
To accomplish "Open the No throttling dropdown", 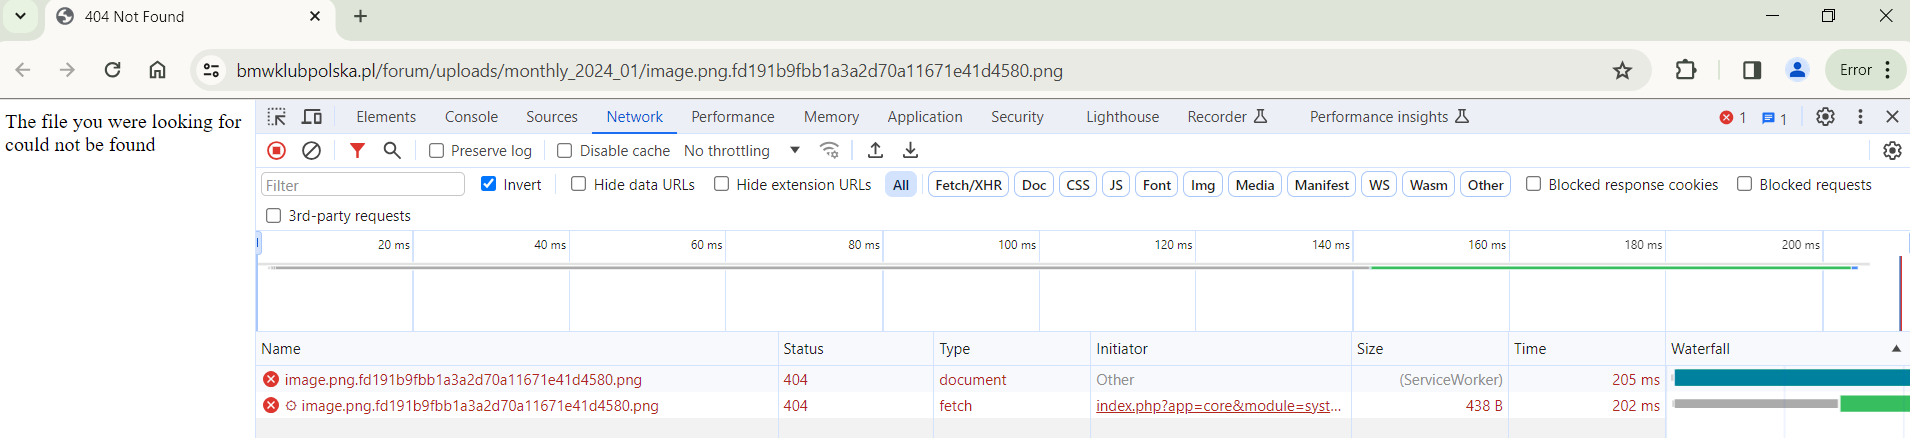I will [742, 151].
